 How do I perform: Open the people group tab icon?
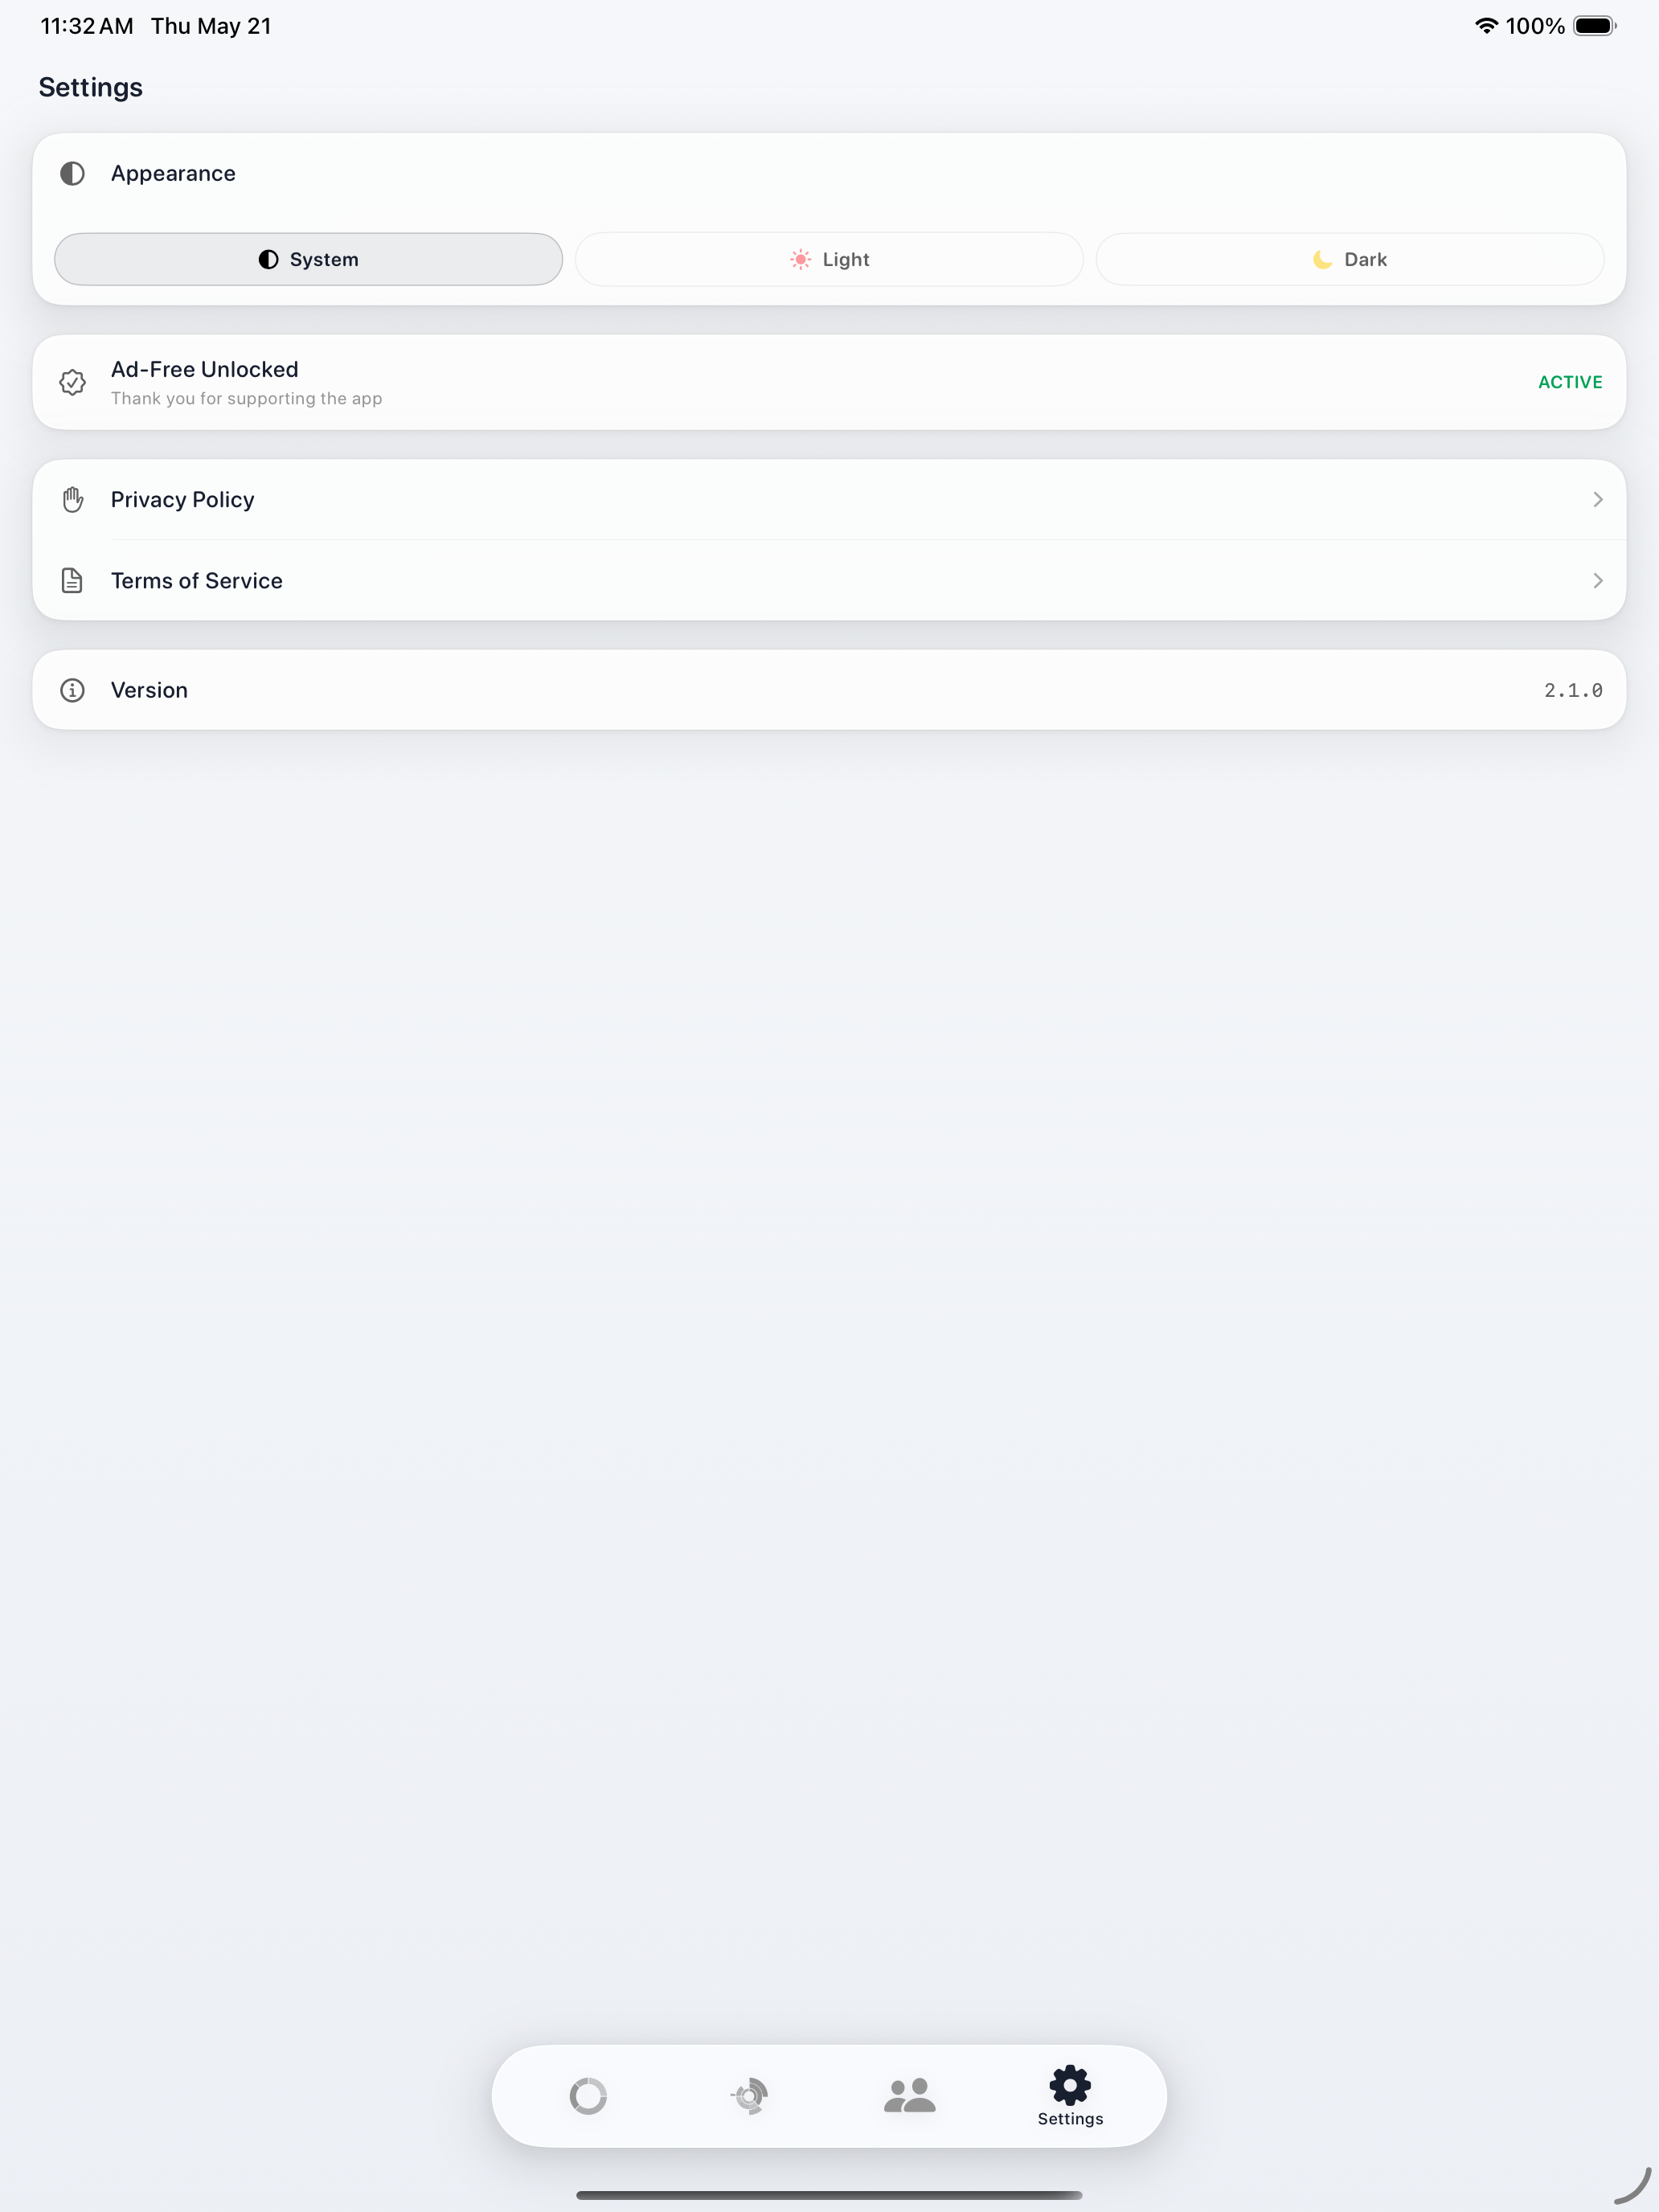(x=909, y=2094)
